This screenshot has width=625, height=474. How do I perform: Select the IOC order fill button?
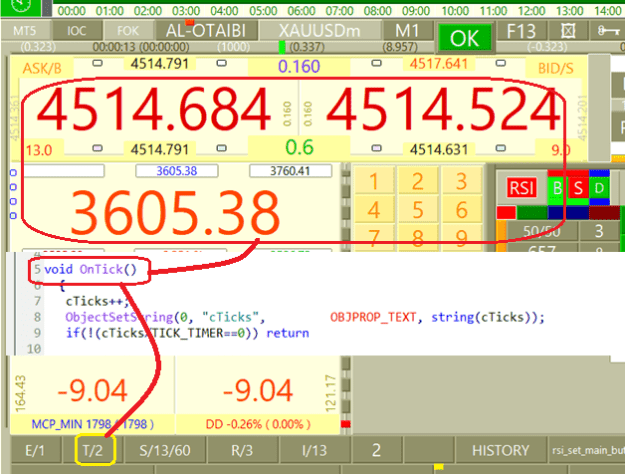(x=77, y=31)
